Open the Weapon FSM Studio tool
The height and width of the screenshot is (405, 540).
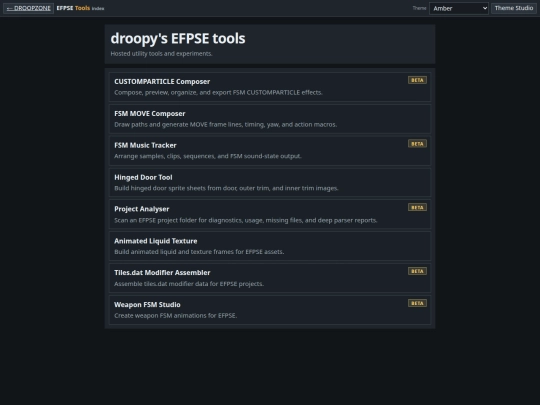(270, 310)
